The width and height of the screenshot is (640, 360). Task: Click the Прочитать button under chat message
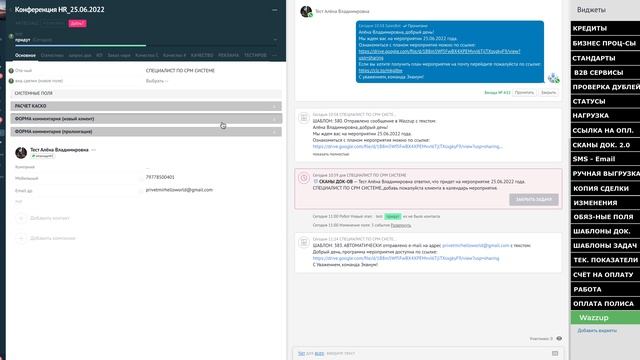[524, 93]
